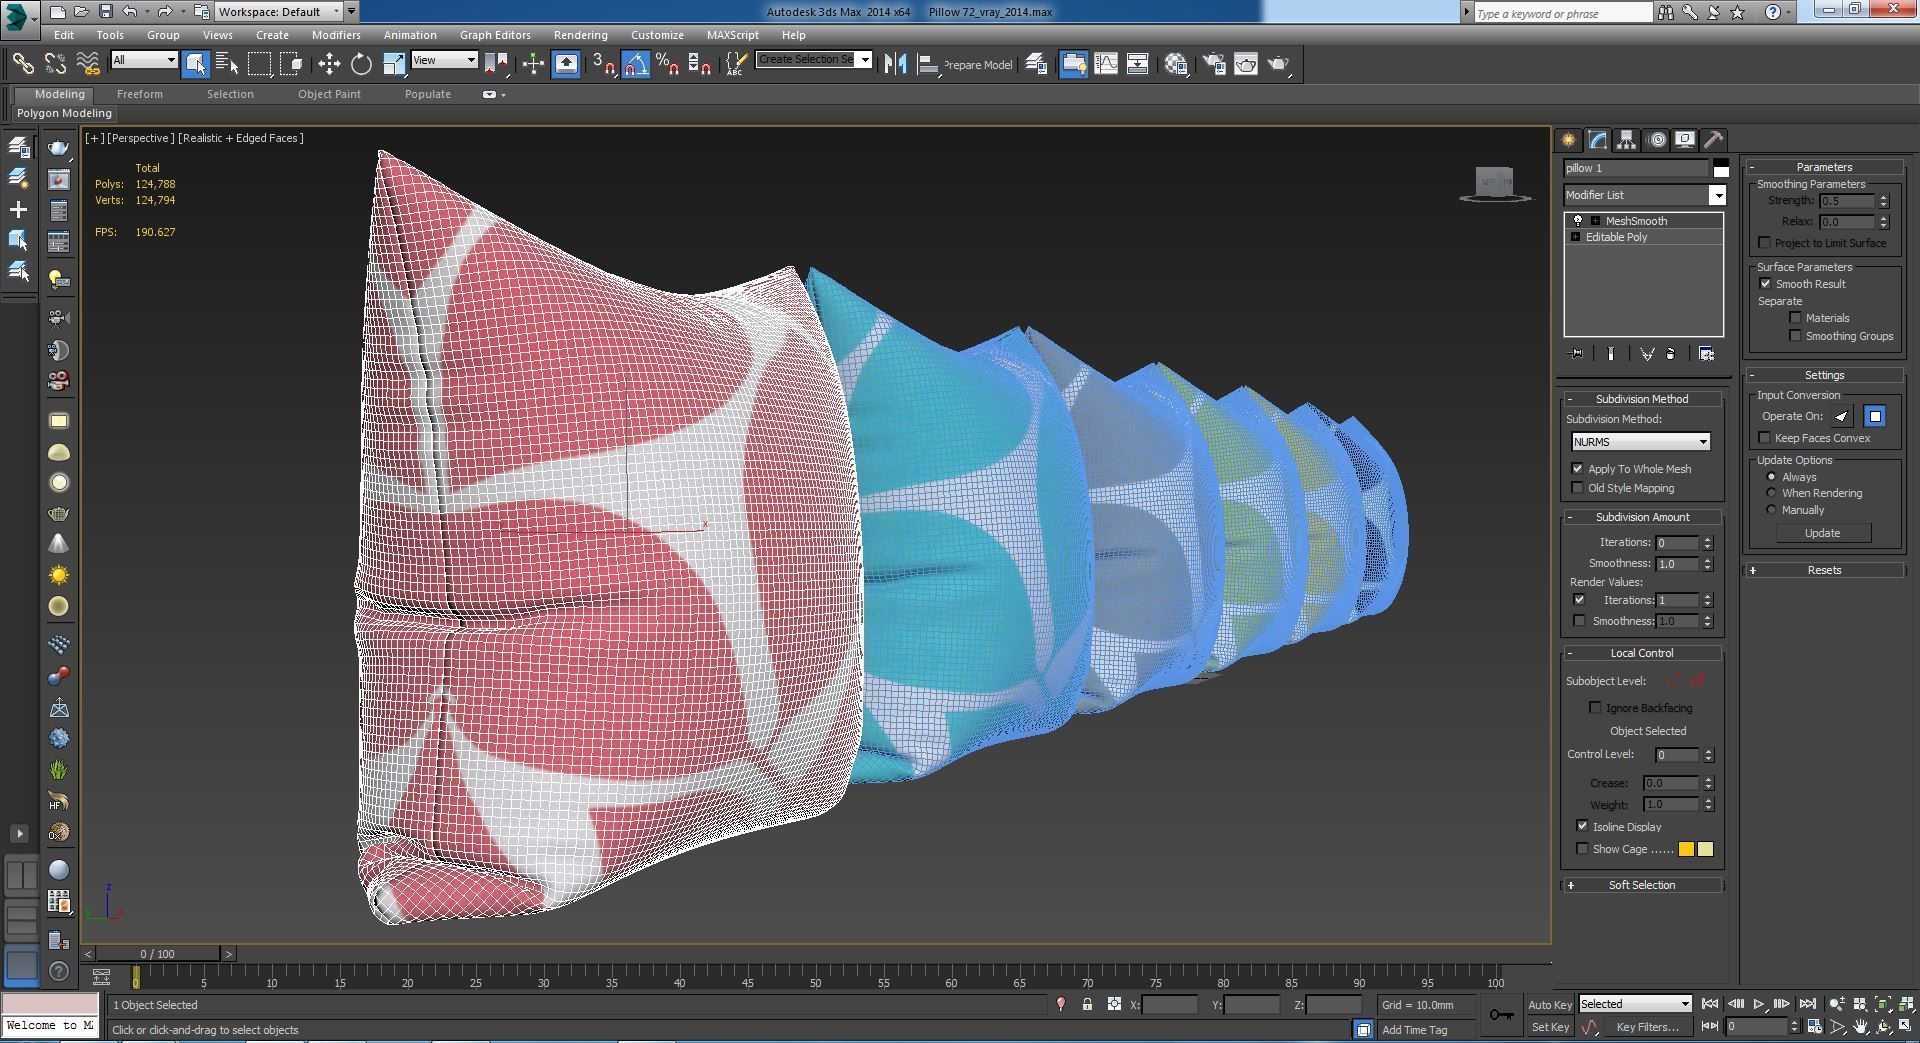Expand the Editable Poly stack entry
This screenshot has height=1043, width=1920.
[x=1576, y=237]
